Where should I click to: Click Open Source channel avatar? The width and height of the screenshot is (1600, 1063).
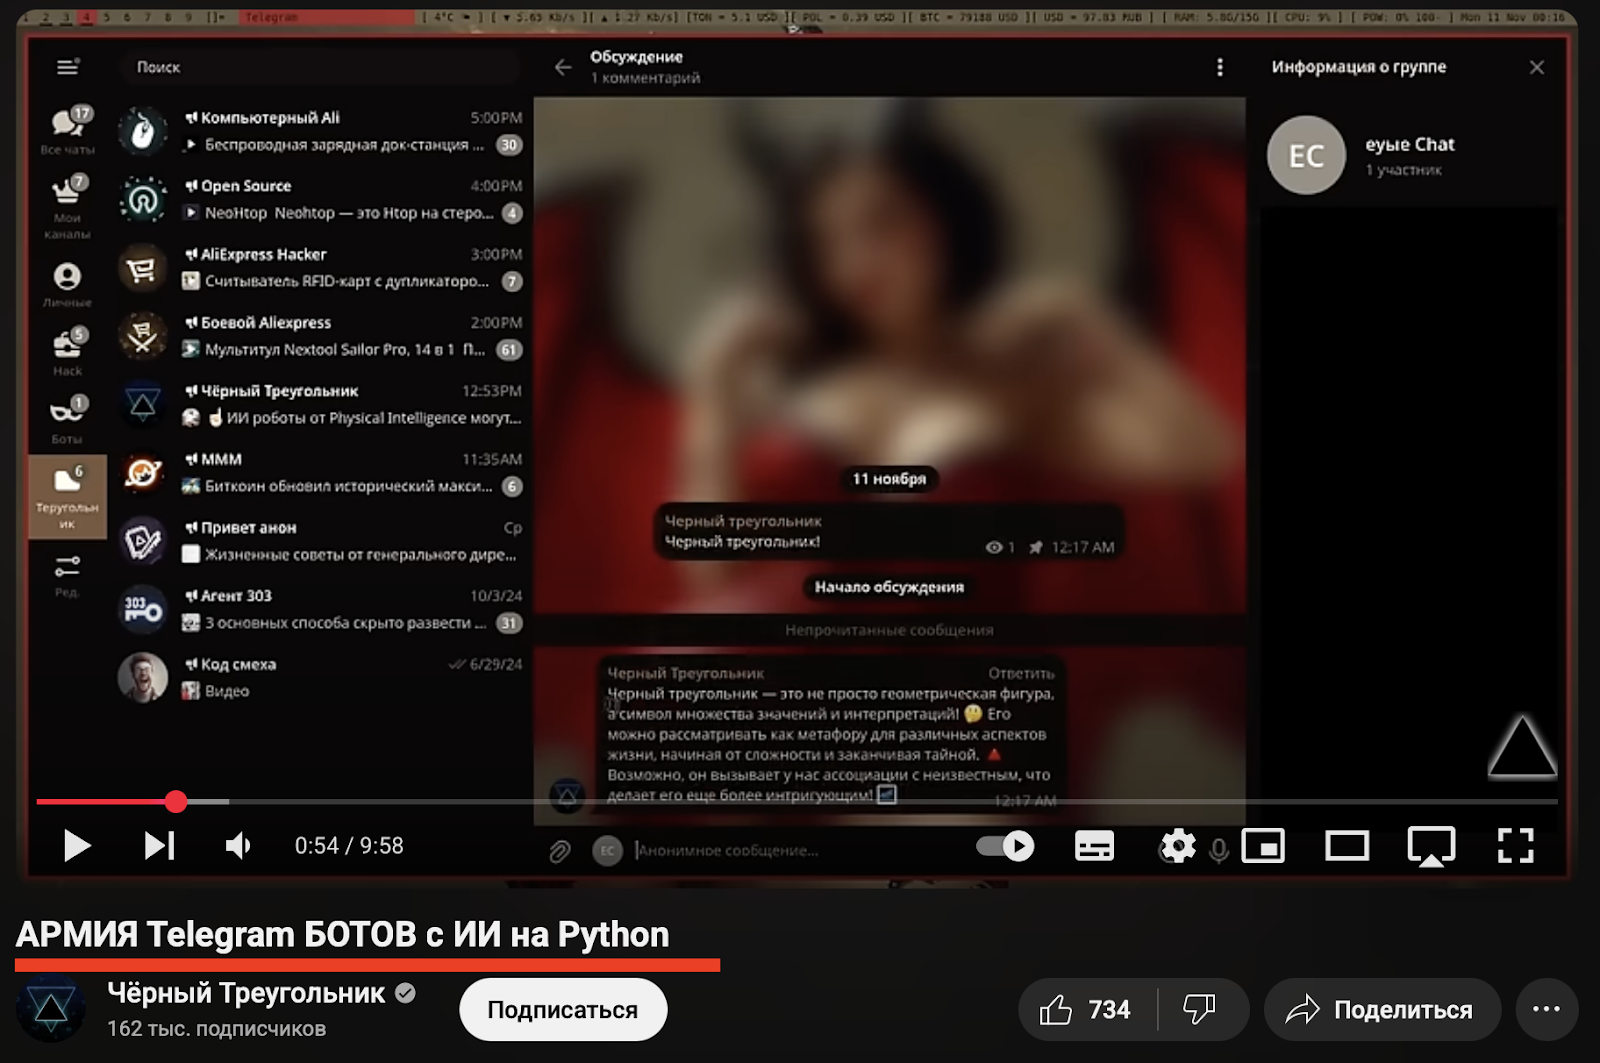(143, 199)
